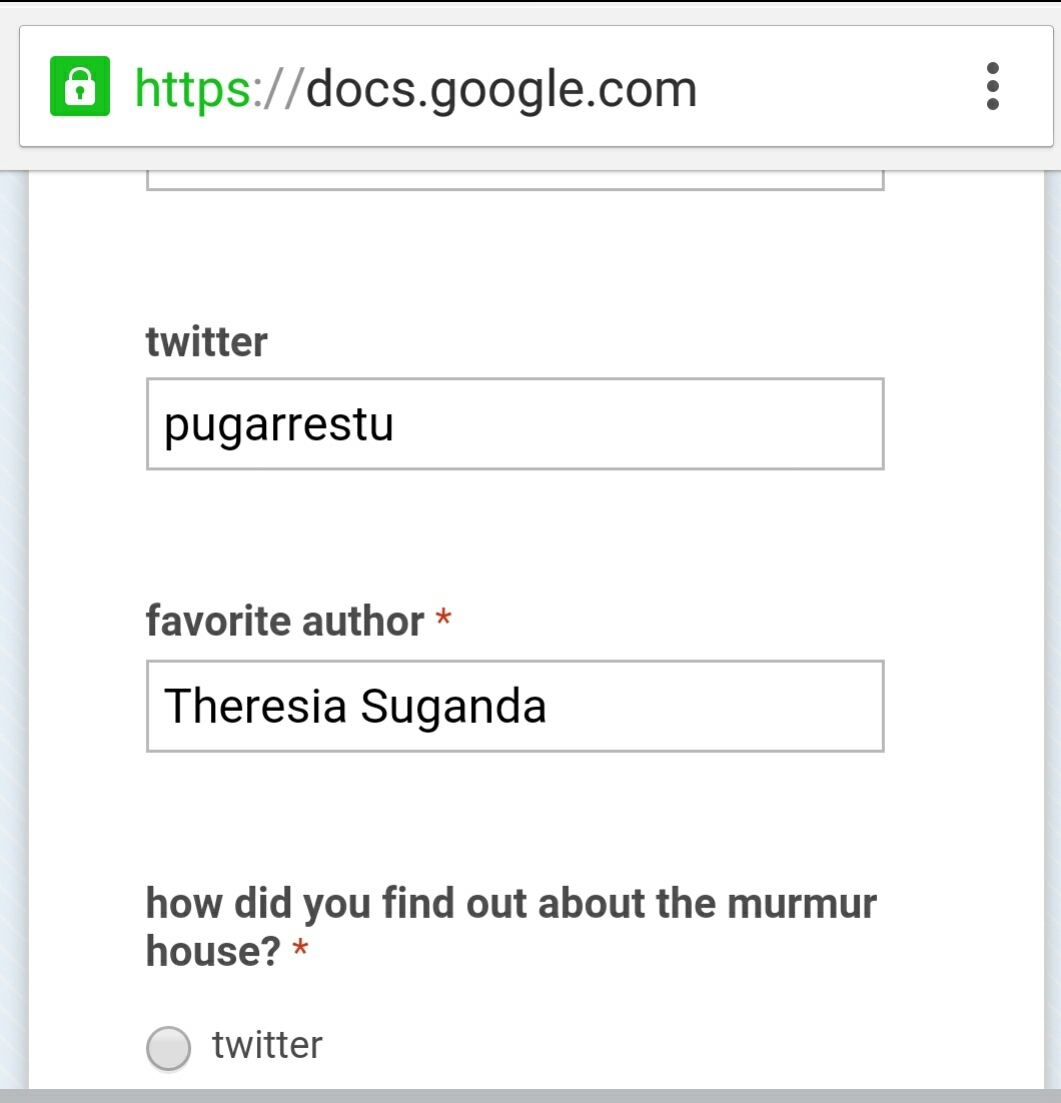1061x1103 pixels.
Task: Click the favorite author field label
Action: pos(285,621)
